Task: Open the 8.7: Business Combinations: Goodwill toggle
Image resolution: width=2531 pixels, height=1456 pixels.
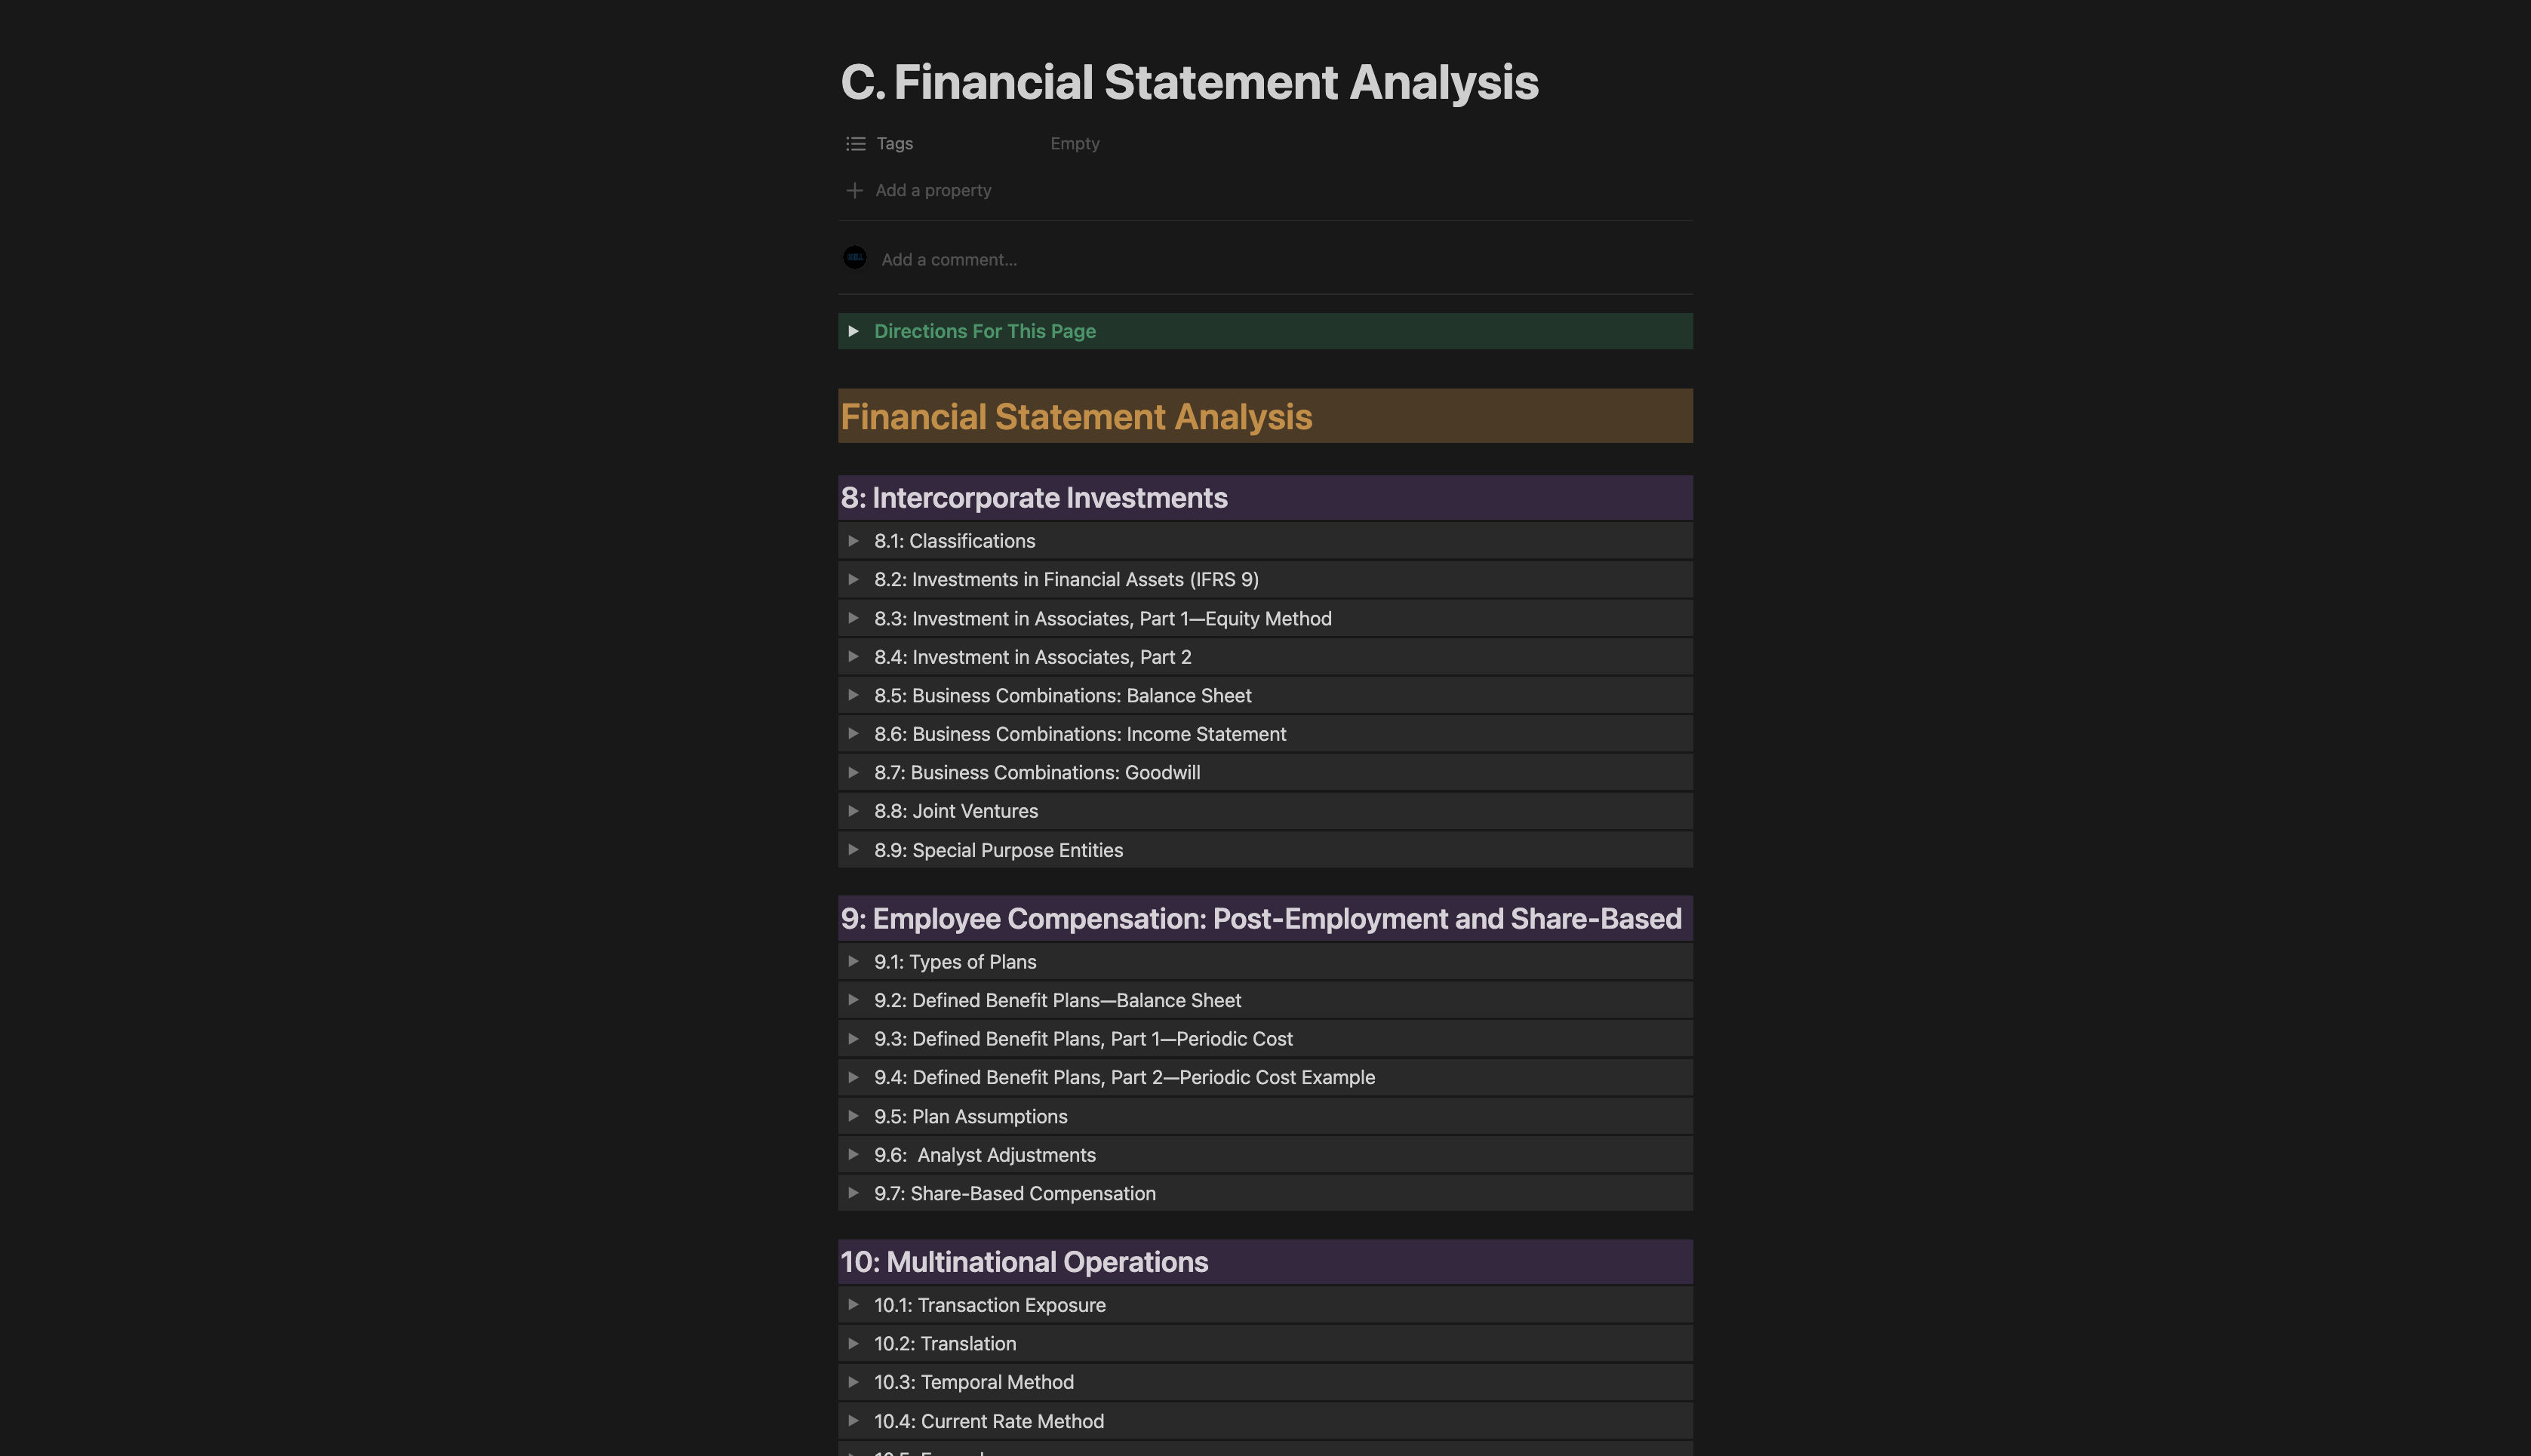Action: (855, 772)
